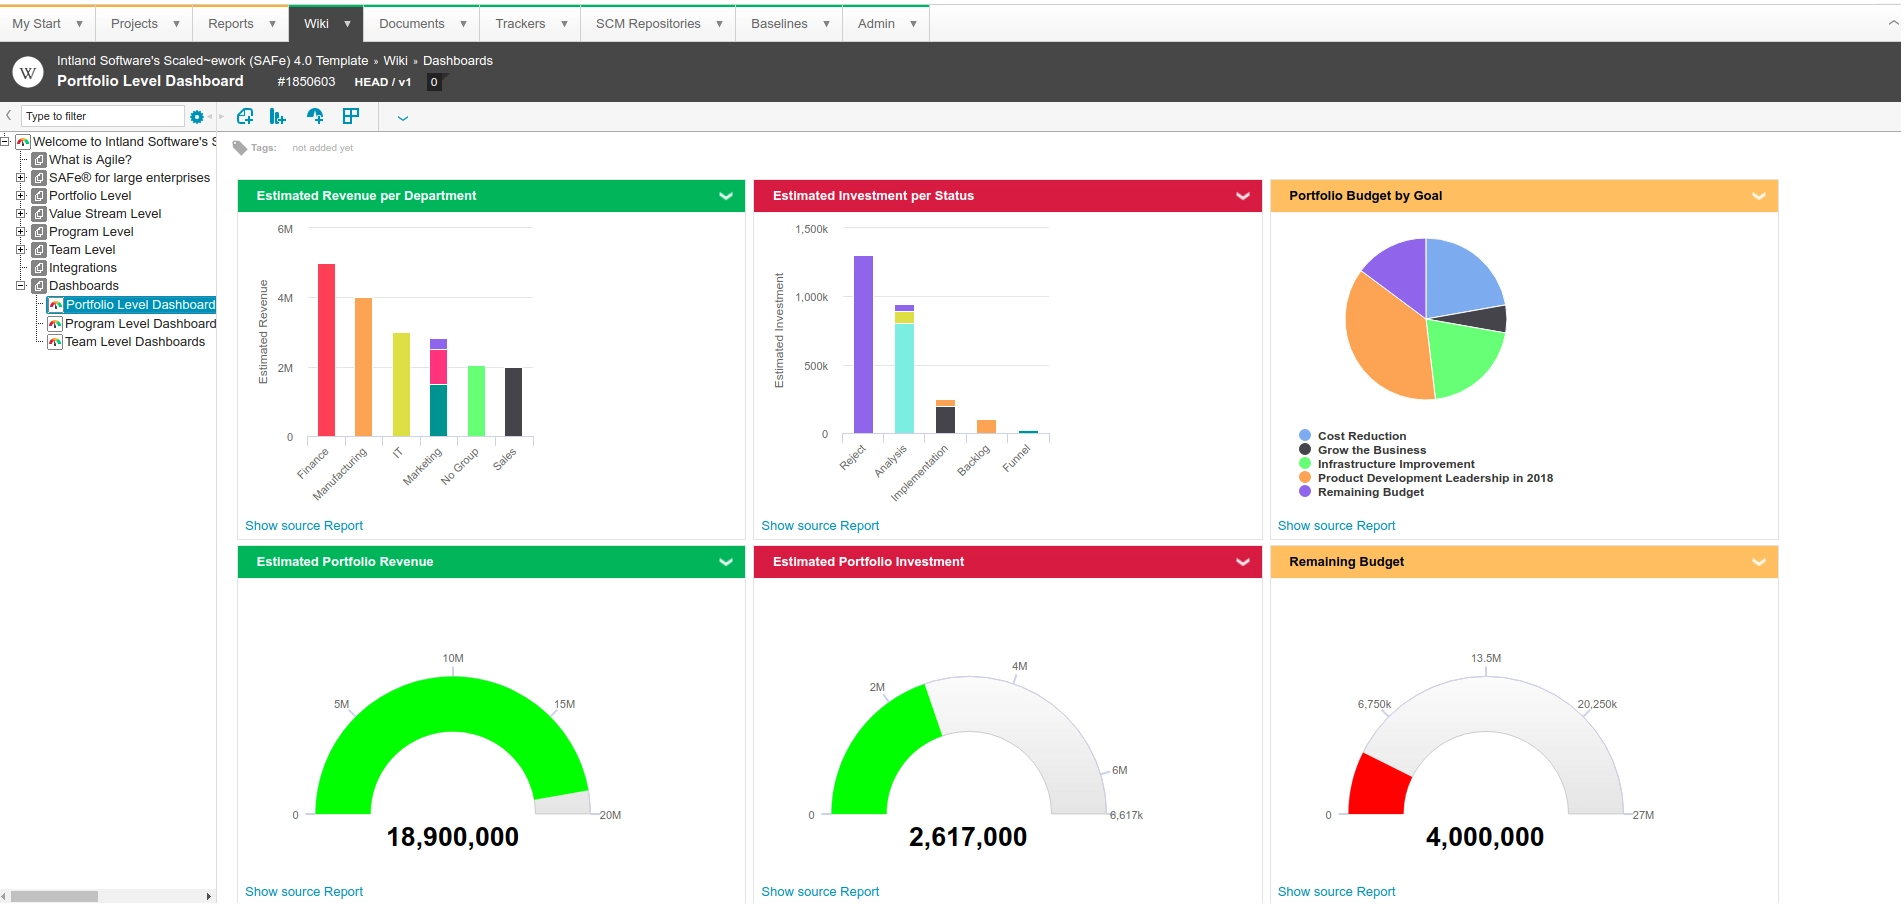Click the dashboard layout grid icon

pyautogui.click(x=351, y=117)
